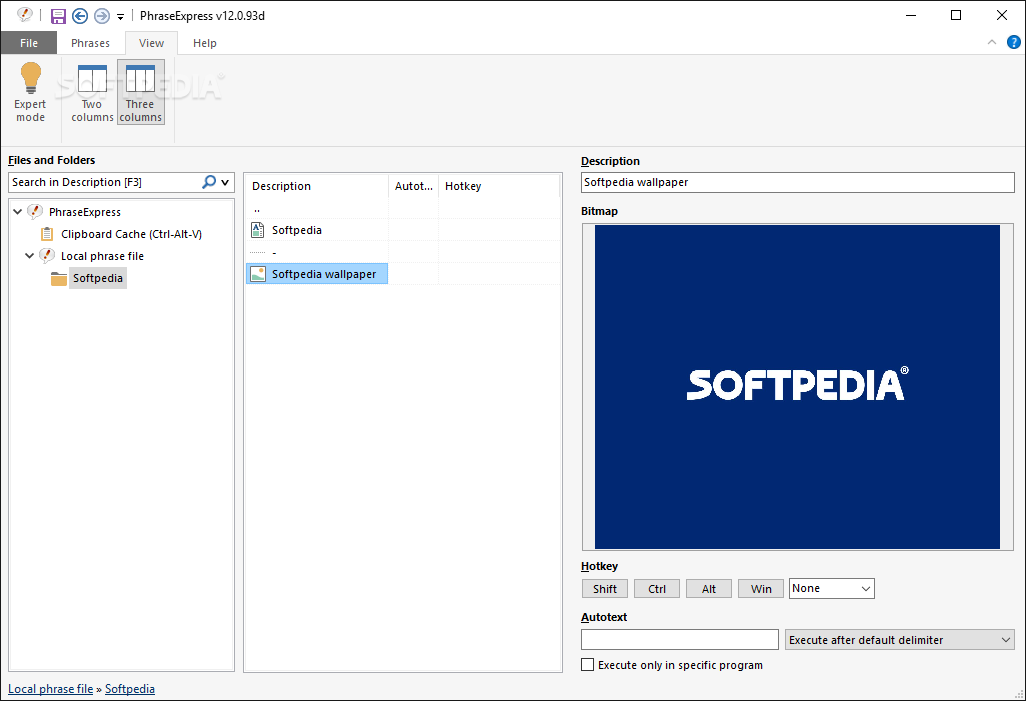Click the Description text field
This screenshot has height=701, width=1026.
(x=798, y=182)
